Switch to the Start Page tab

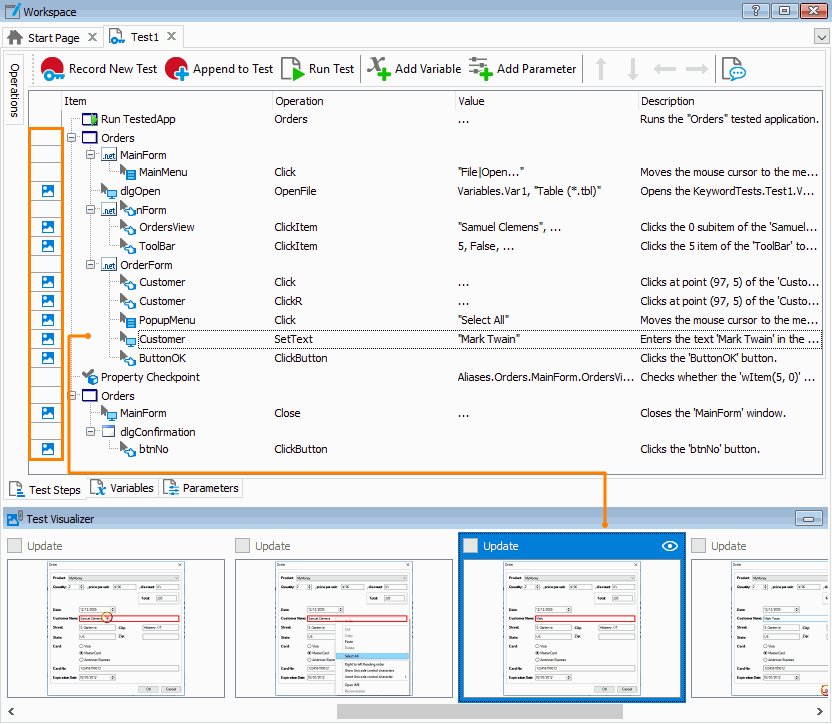point(51,38)
